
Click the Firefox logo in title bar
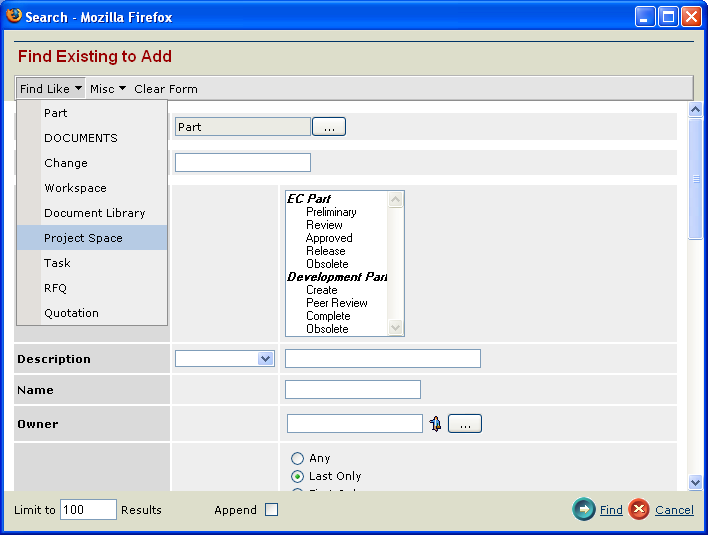click(14, 16)
